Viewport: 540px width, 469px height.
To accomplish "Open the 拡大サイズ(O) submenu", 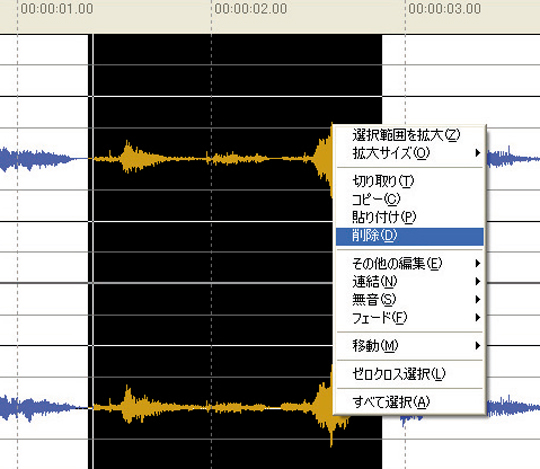I will [409, 153].
